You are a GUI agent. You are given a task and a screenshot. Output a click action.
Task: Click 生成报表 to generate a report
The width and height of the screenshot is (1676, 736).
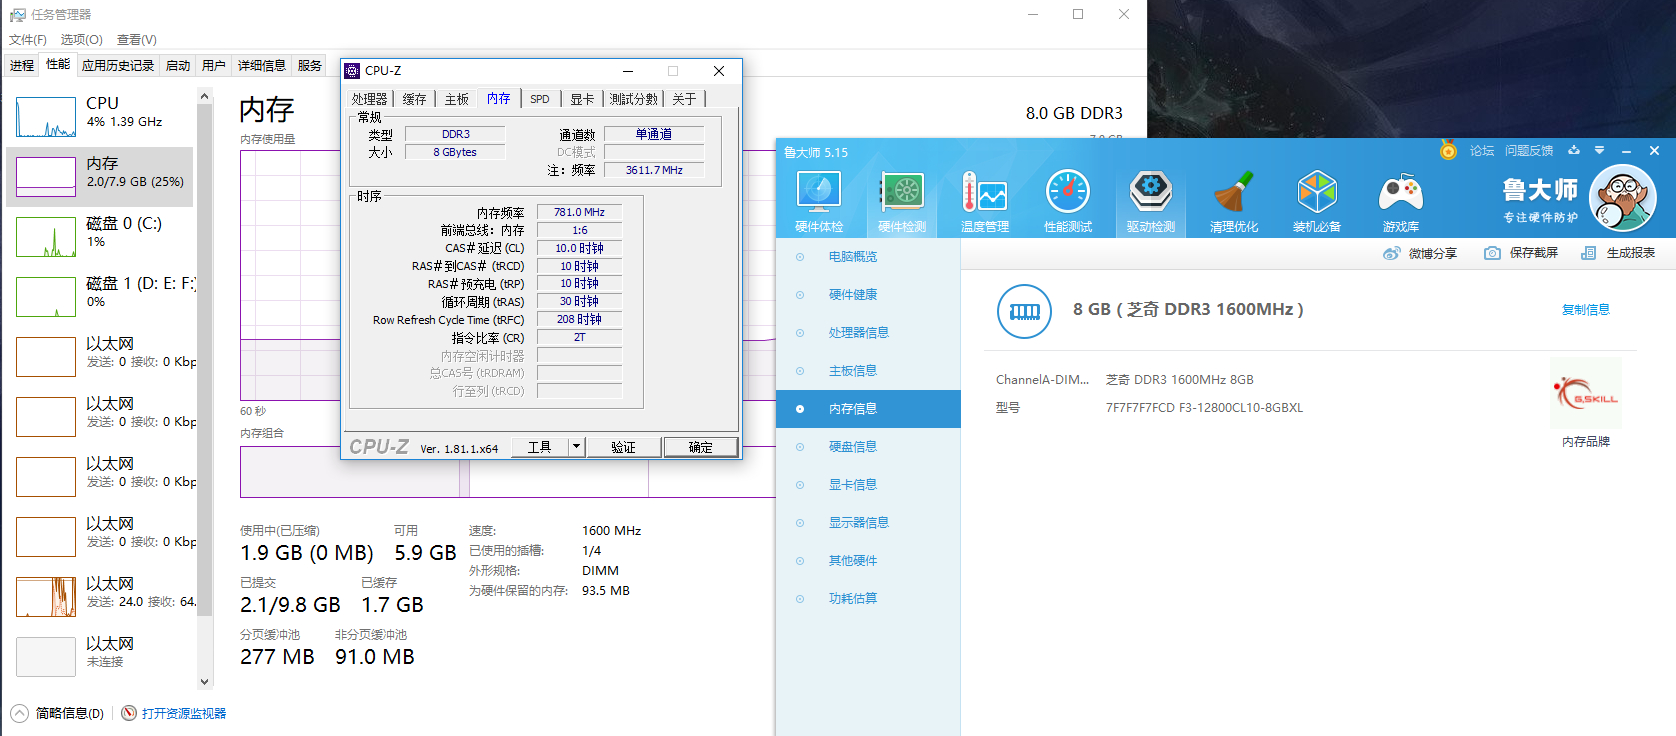click(1618, 253)
